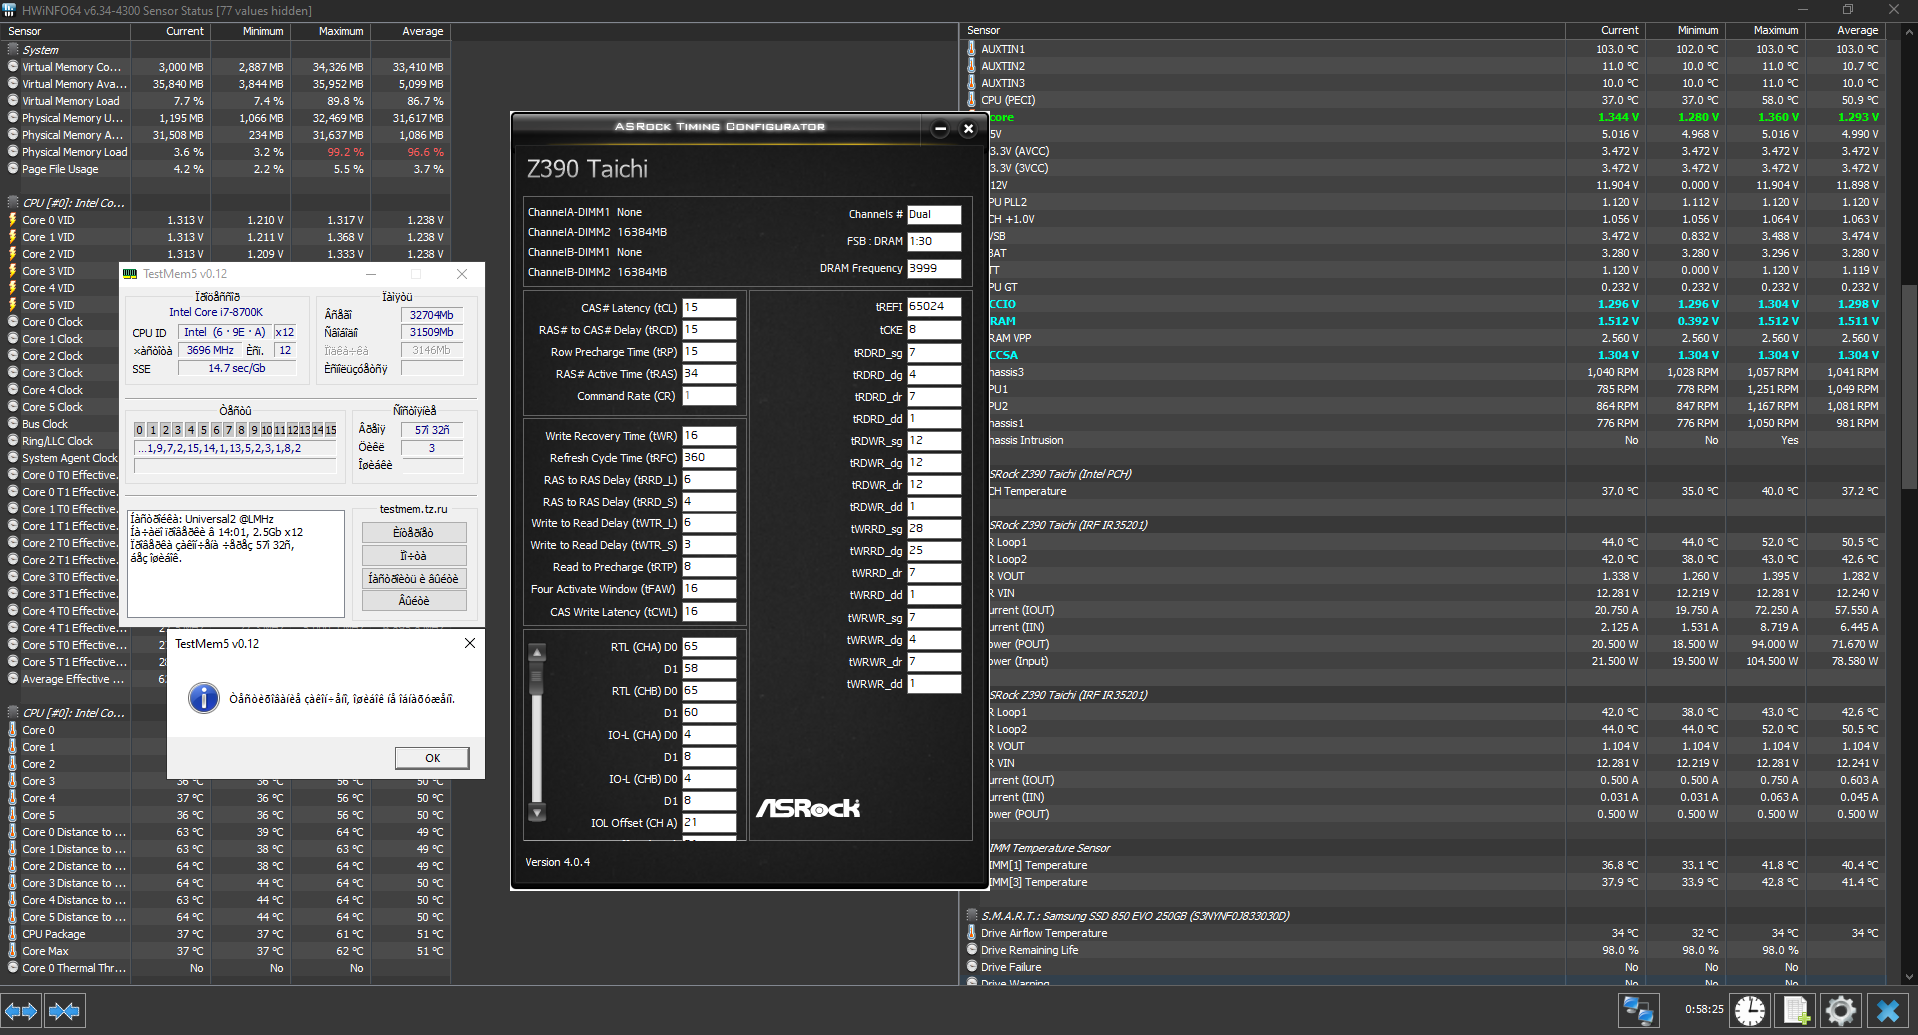Select the thermometer icon beside AUXTIN1

tap(971, 49)
